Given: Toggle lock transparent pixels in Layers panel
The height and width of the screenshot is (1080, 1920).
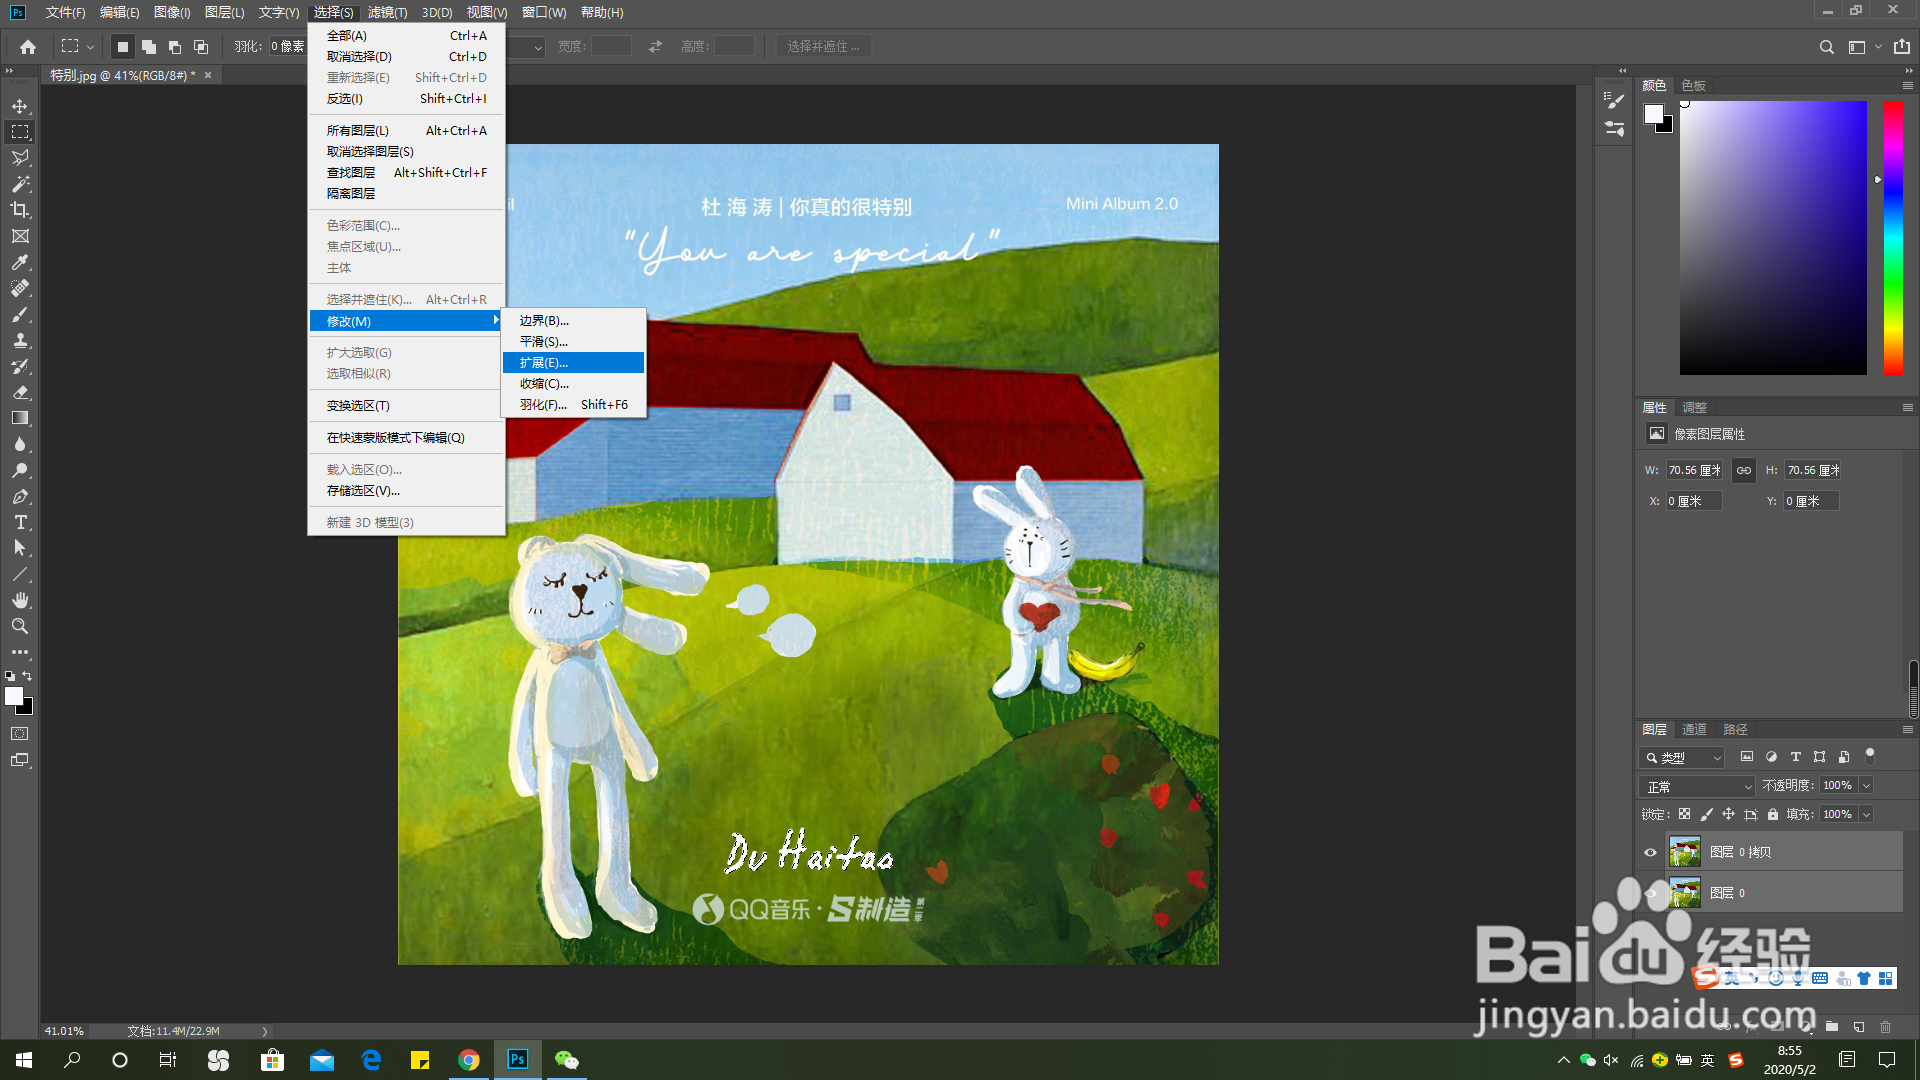Looking at the screenshot, I should pos(1684,814).
